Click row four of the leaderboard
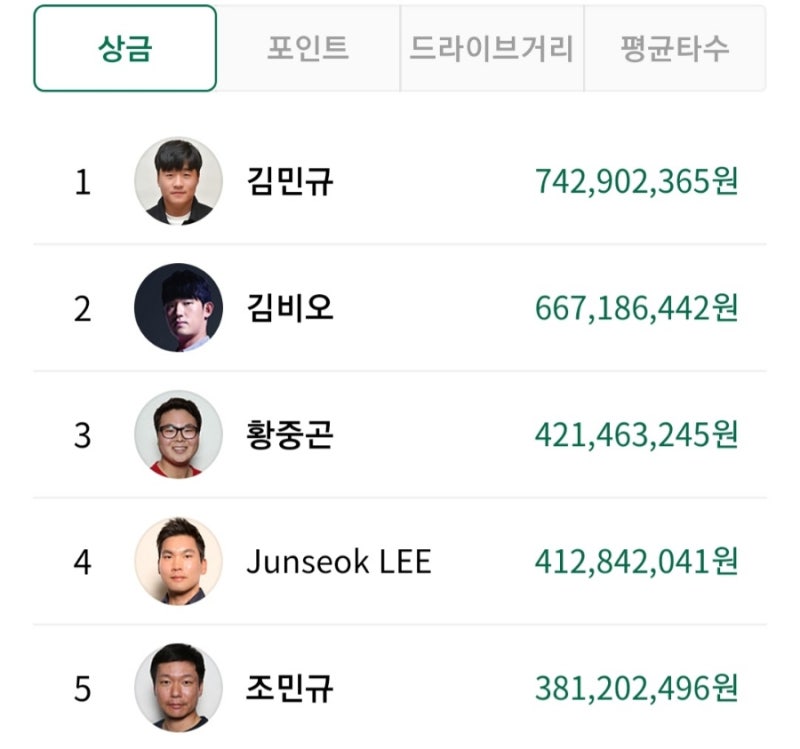 [400, 557]
